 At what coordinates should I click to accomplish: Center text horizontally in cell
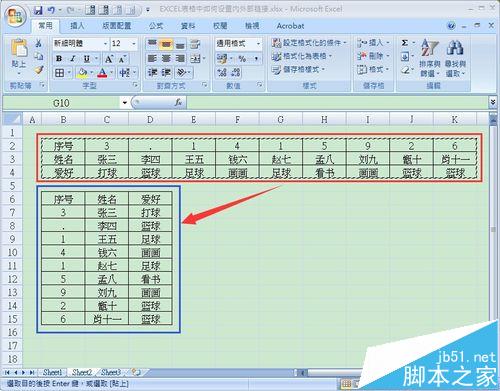pos(166,59)
